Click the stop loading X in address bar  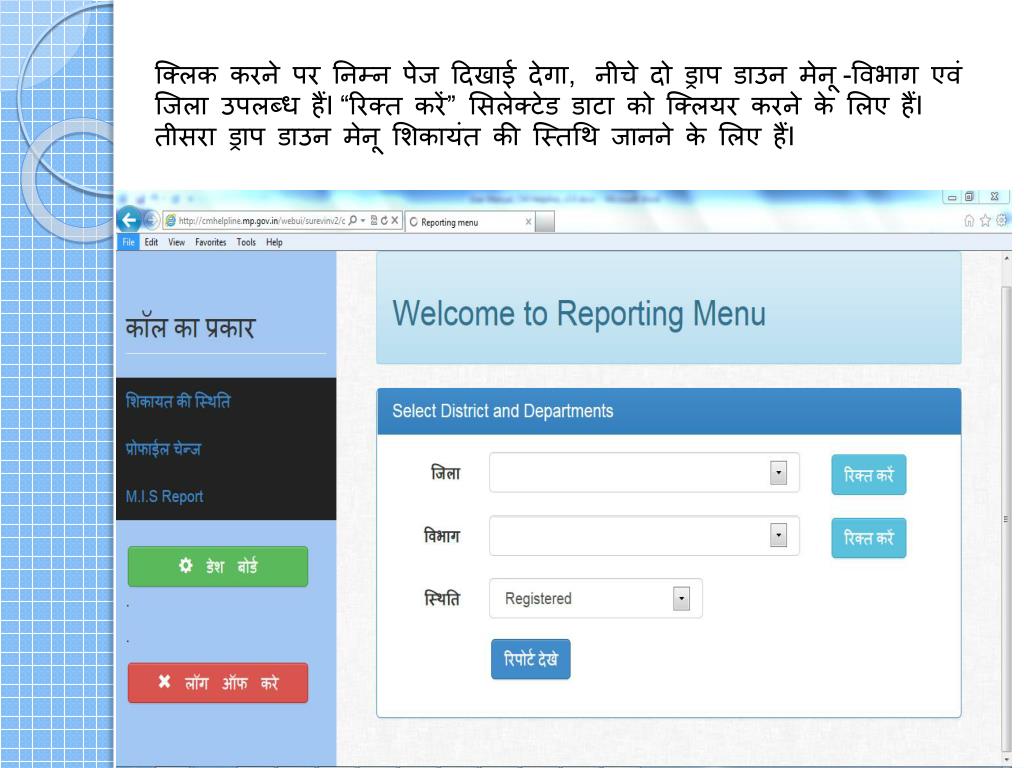pos(394,221)
